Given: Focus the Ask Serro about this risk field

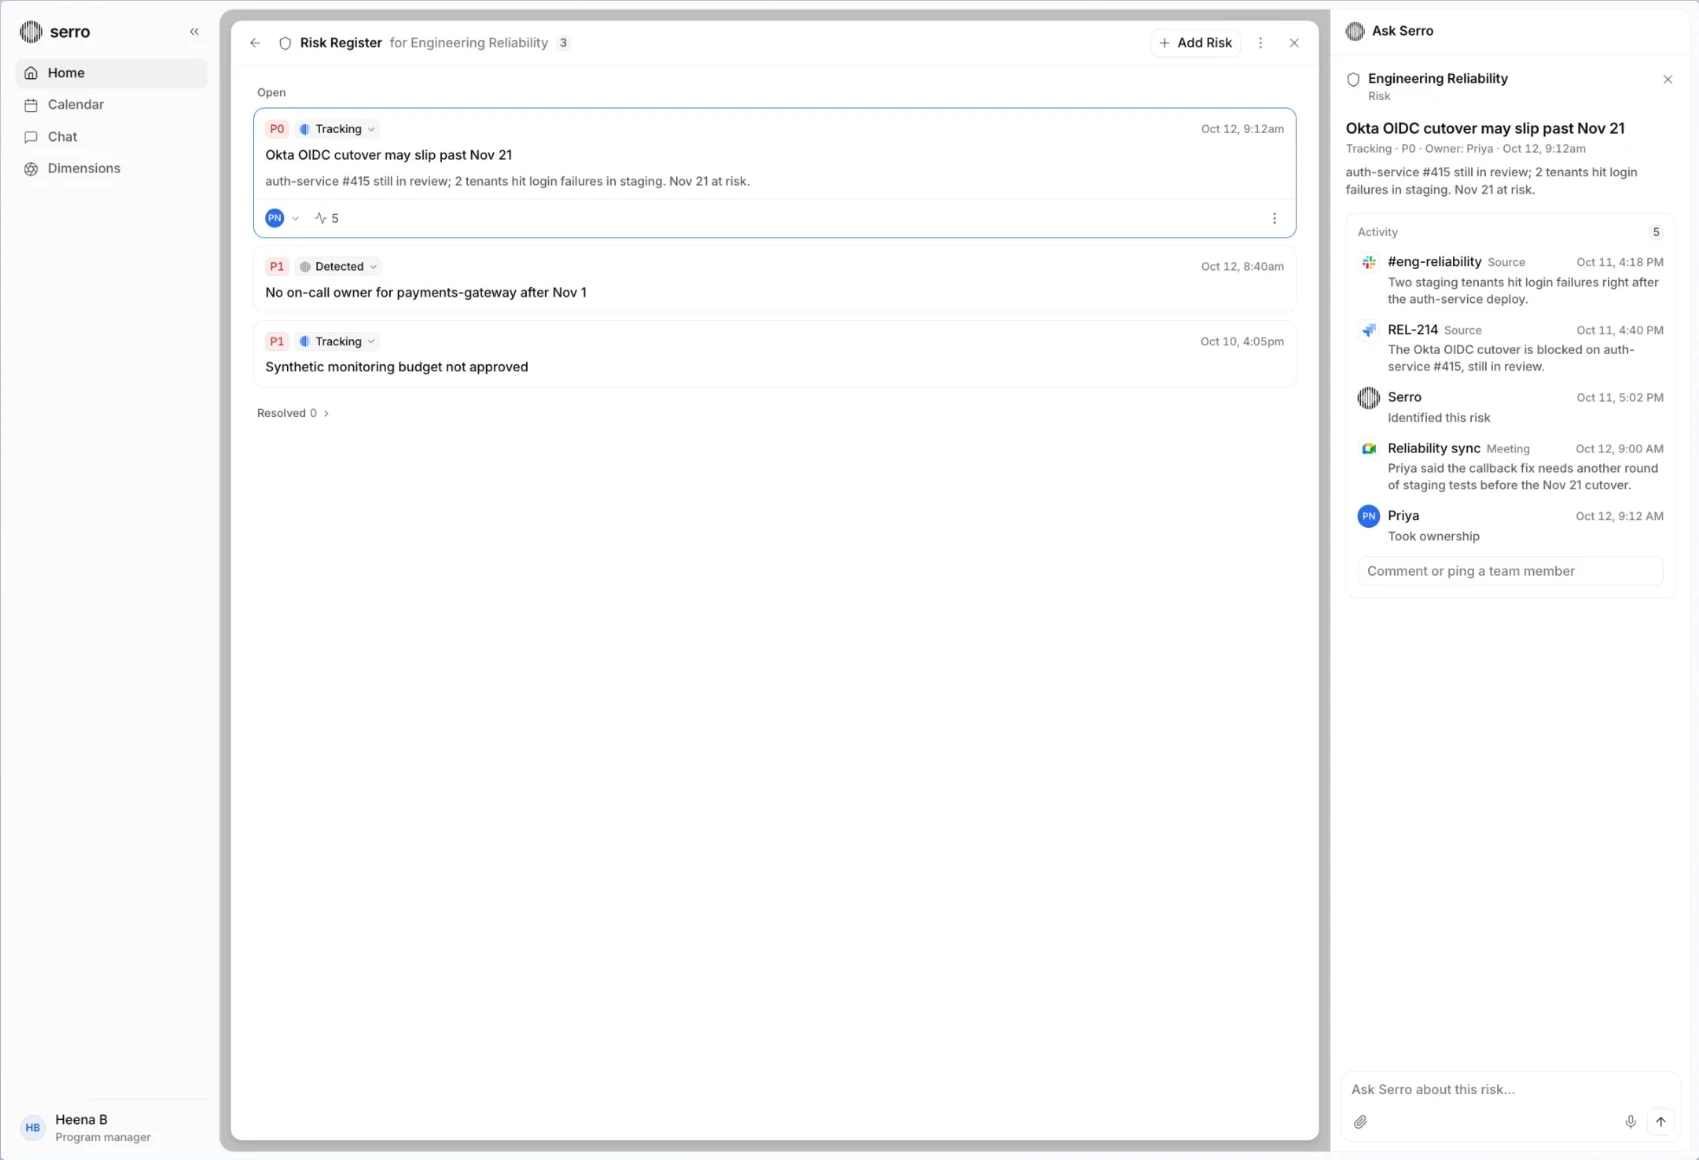Looking at the screenshot, I should pos(1510,1090).
